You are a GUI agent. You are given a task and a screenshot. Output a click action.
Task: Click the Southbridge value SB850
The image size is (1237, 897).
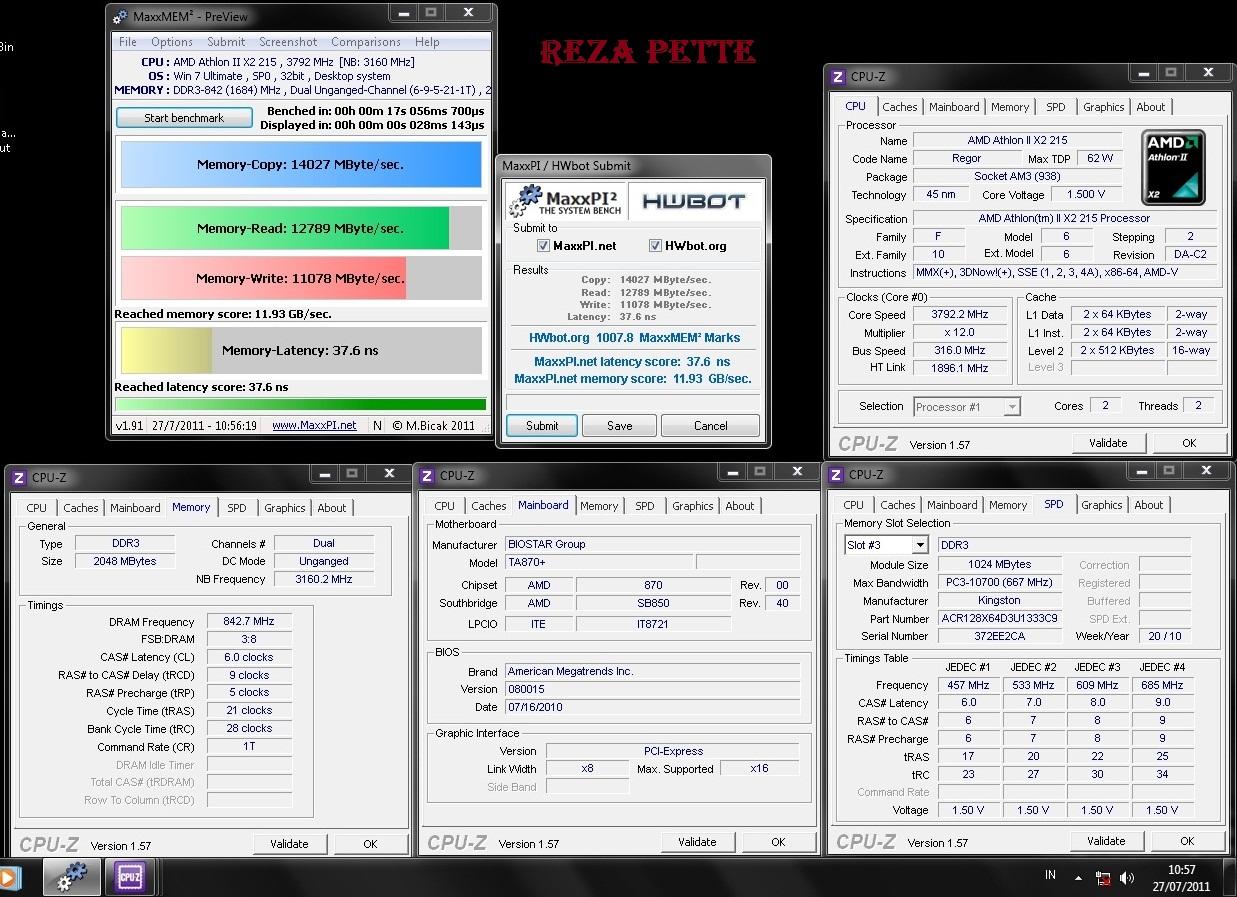pyautogui.click(x=653, y=603)
